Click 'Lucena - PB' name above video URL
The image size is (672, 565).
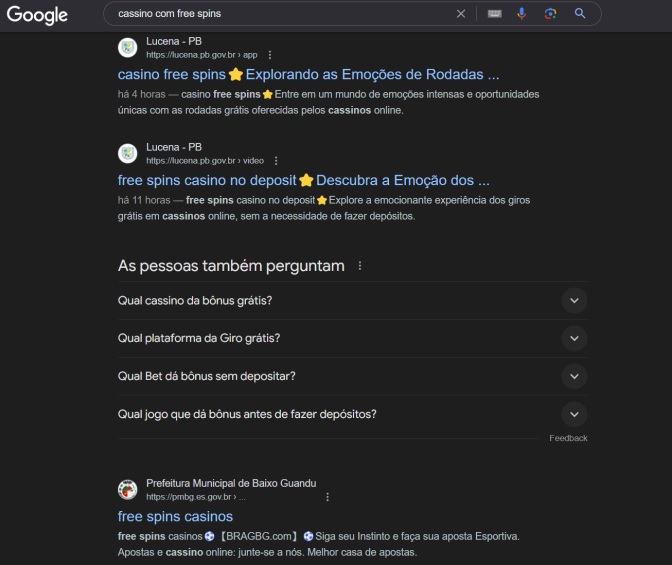(174, 147)
